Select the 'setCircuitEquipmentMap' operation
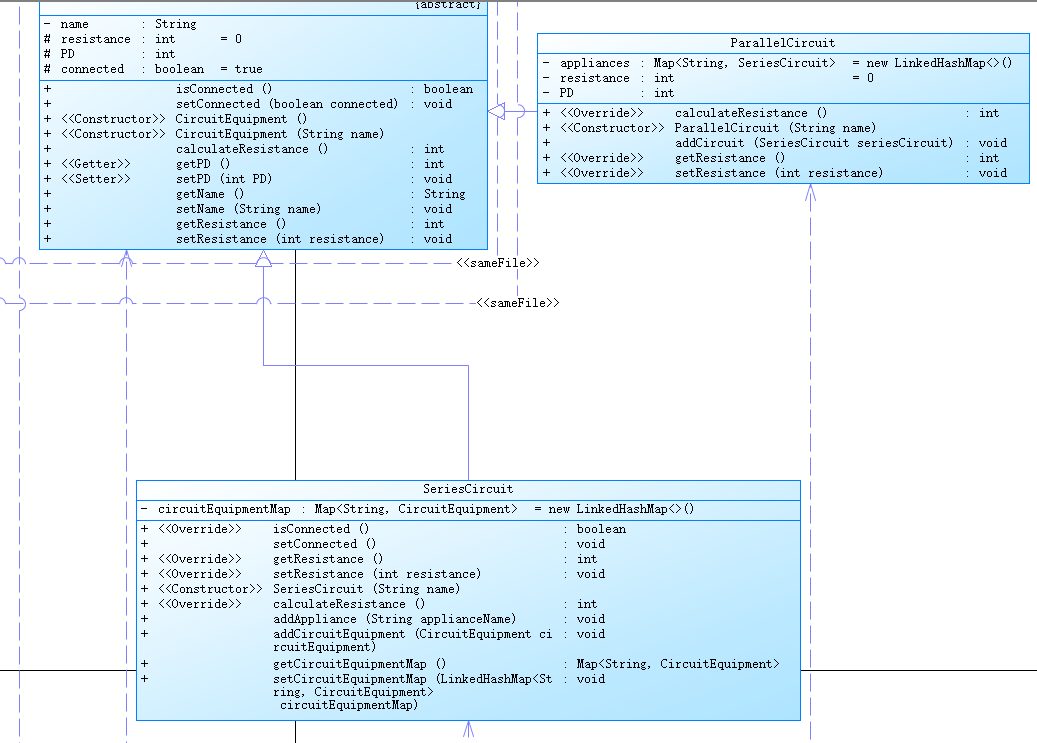The height and width of the screenshot is (743, 1037). click(x=372, y=691)
